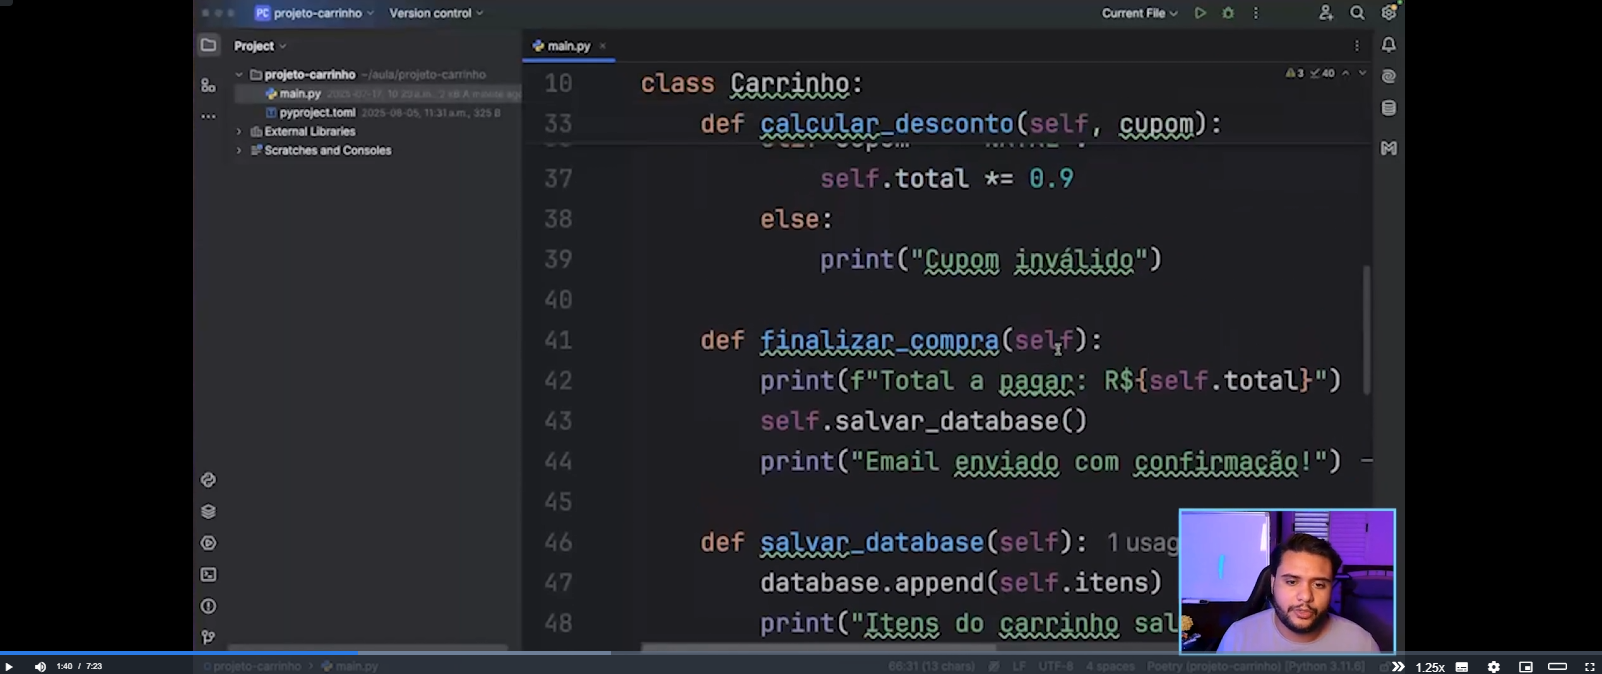
Task: Click the print("Cupom inválido") code line
Action: pyautogui.click(x=991, y=260)
